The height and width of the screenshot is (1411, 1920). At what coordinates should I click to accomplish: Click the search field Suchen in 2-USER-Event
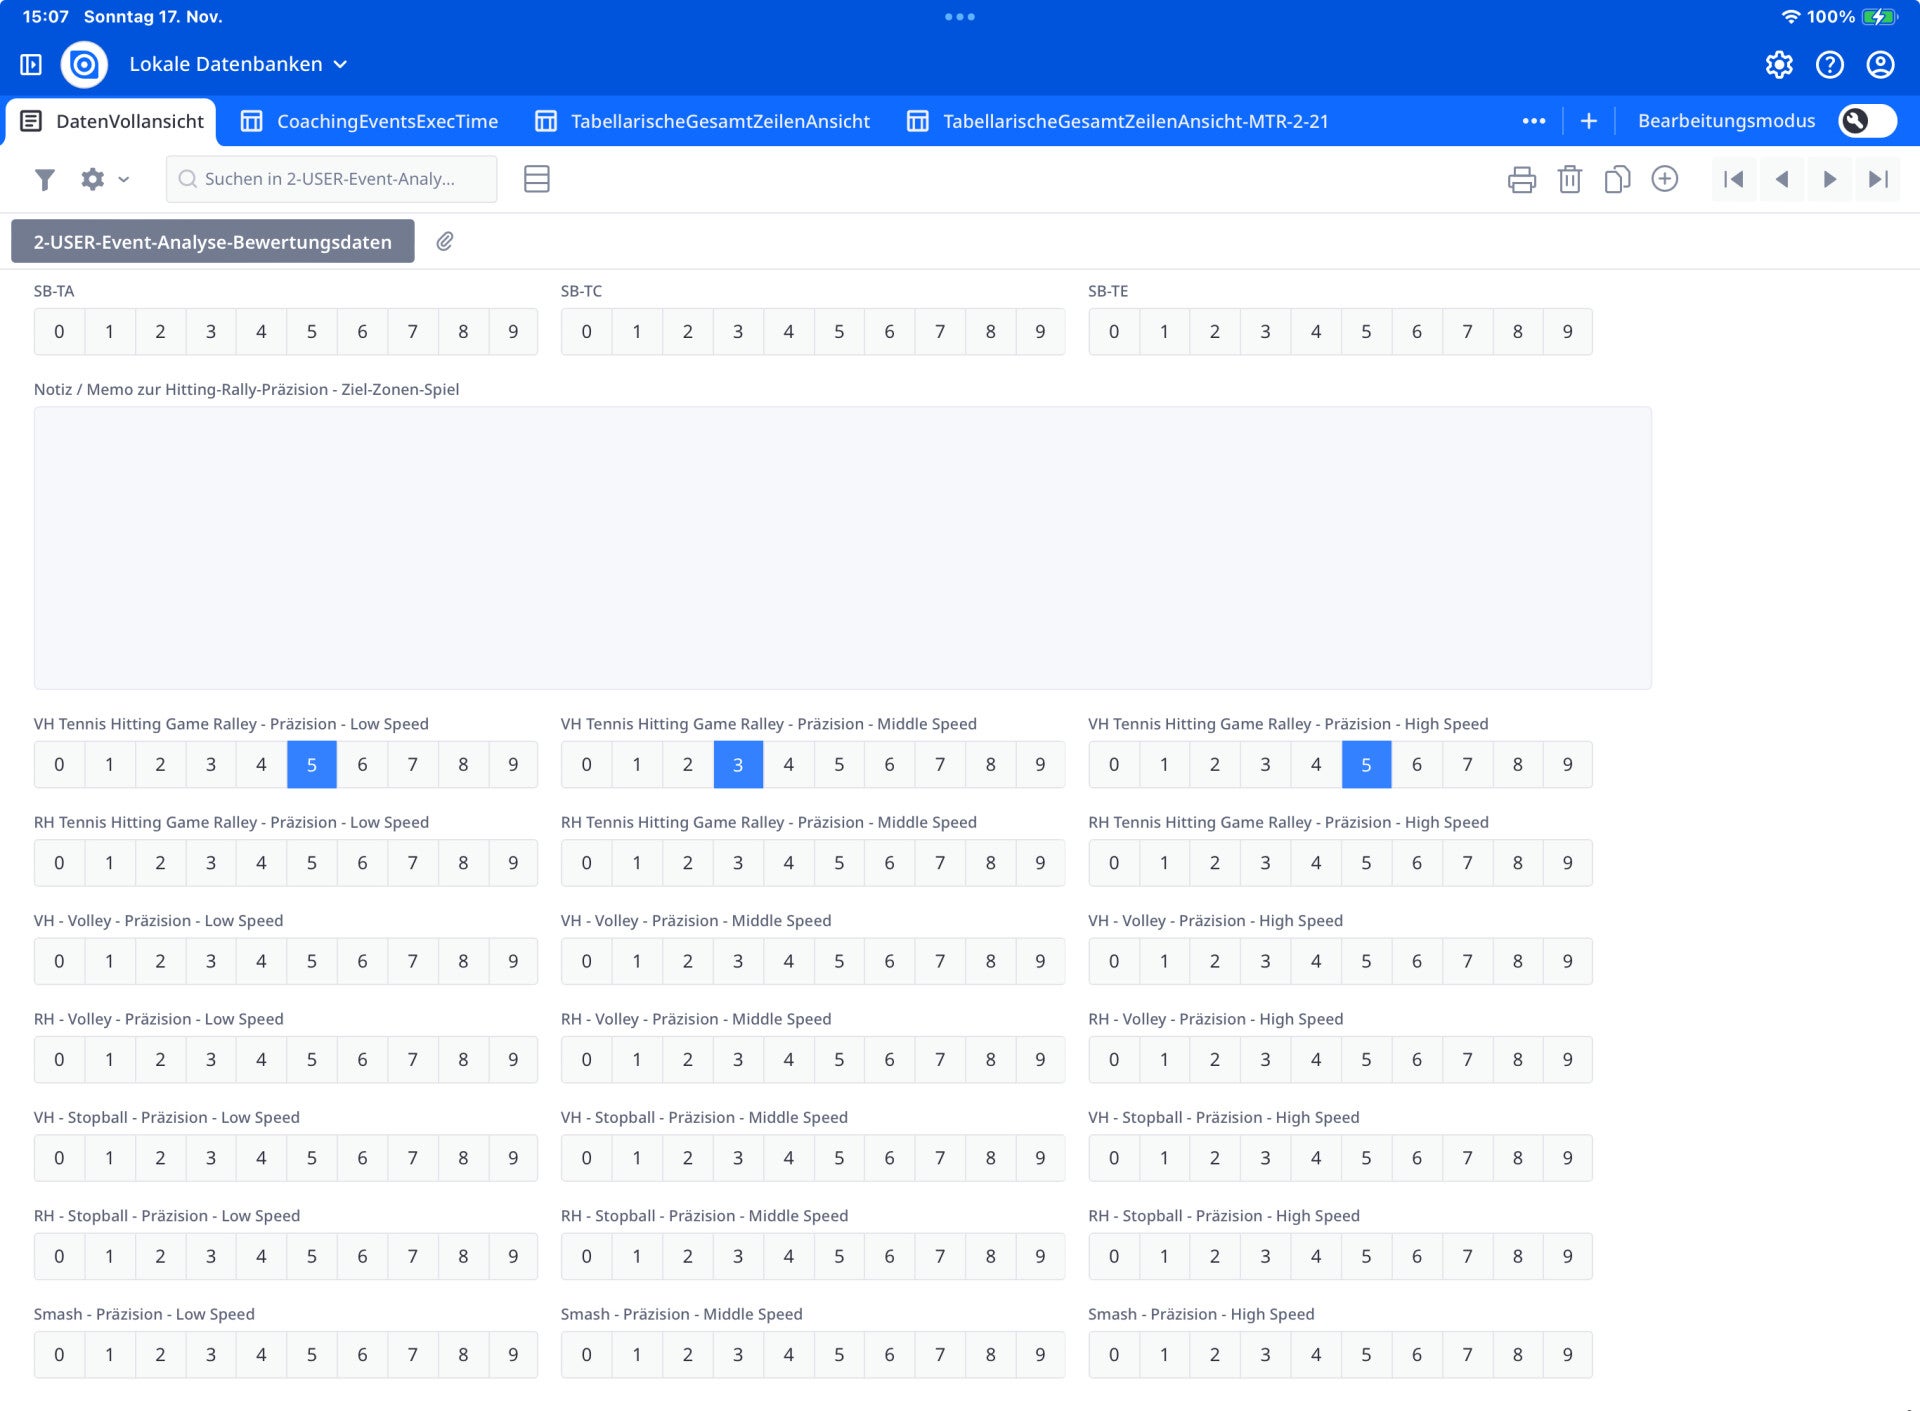click(330, 179)
